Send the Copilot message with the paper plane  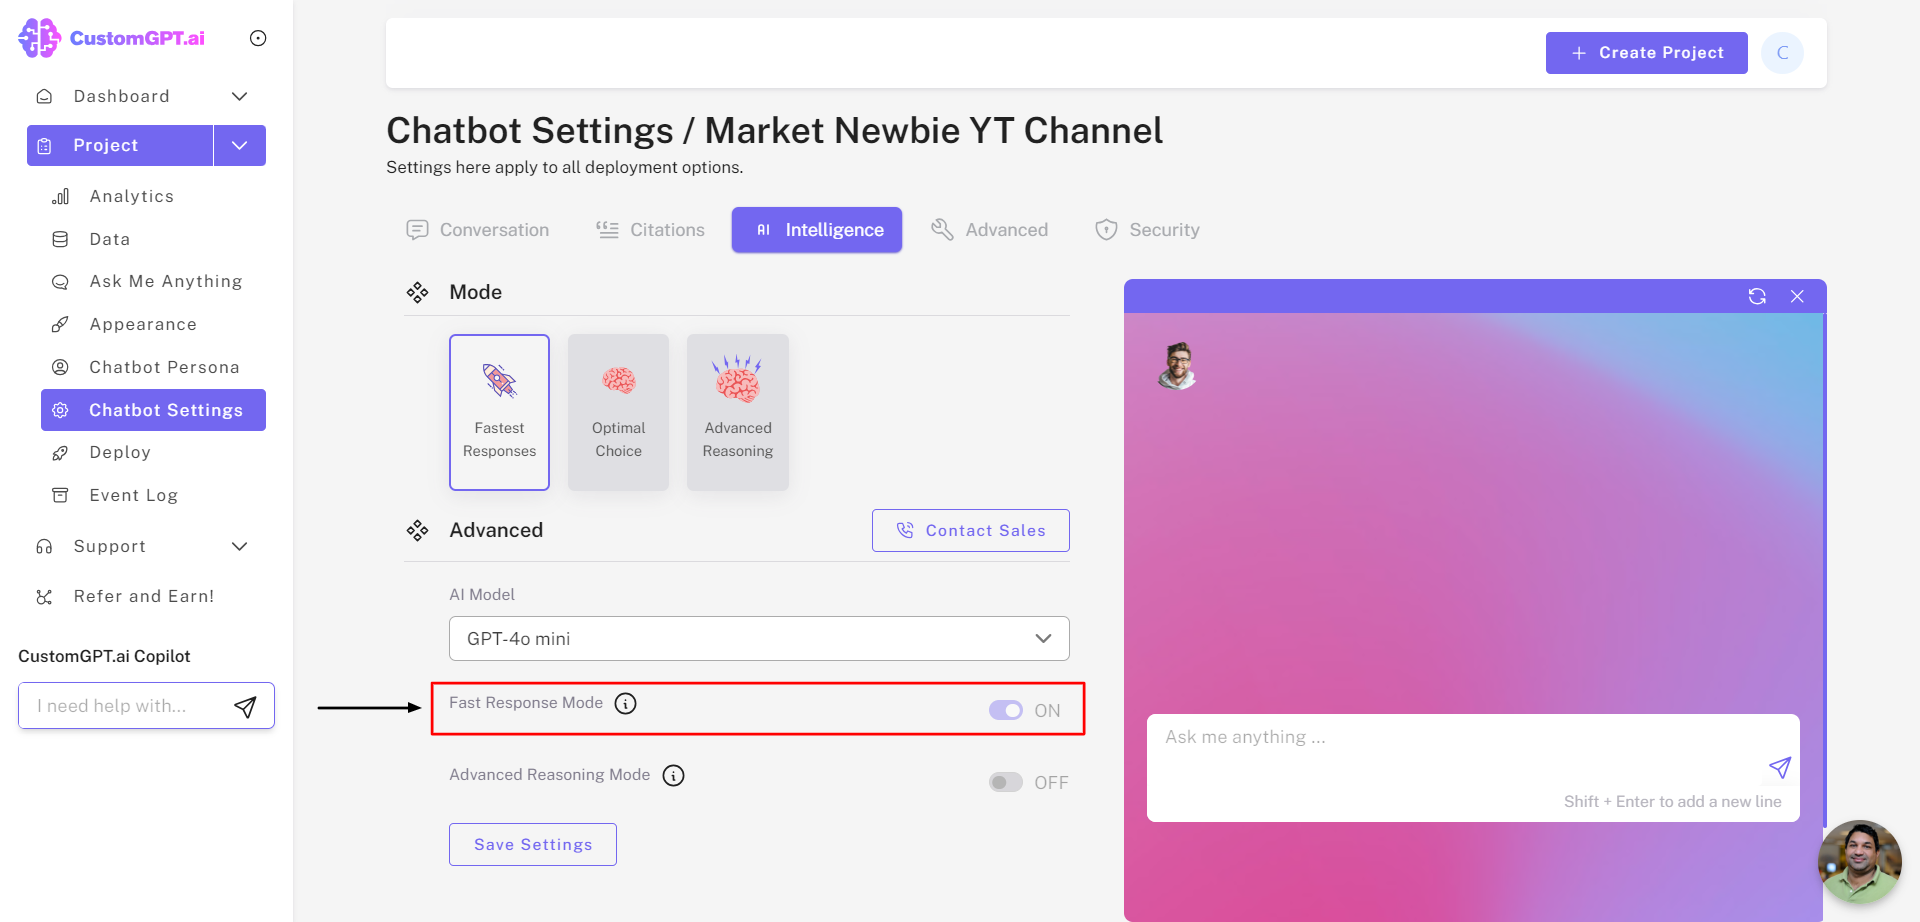(x=245, y=707)
